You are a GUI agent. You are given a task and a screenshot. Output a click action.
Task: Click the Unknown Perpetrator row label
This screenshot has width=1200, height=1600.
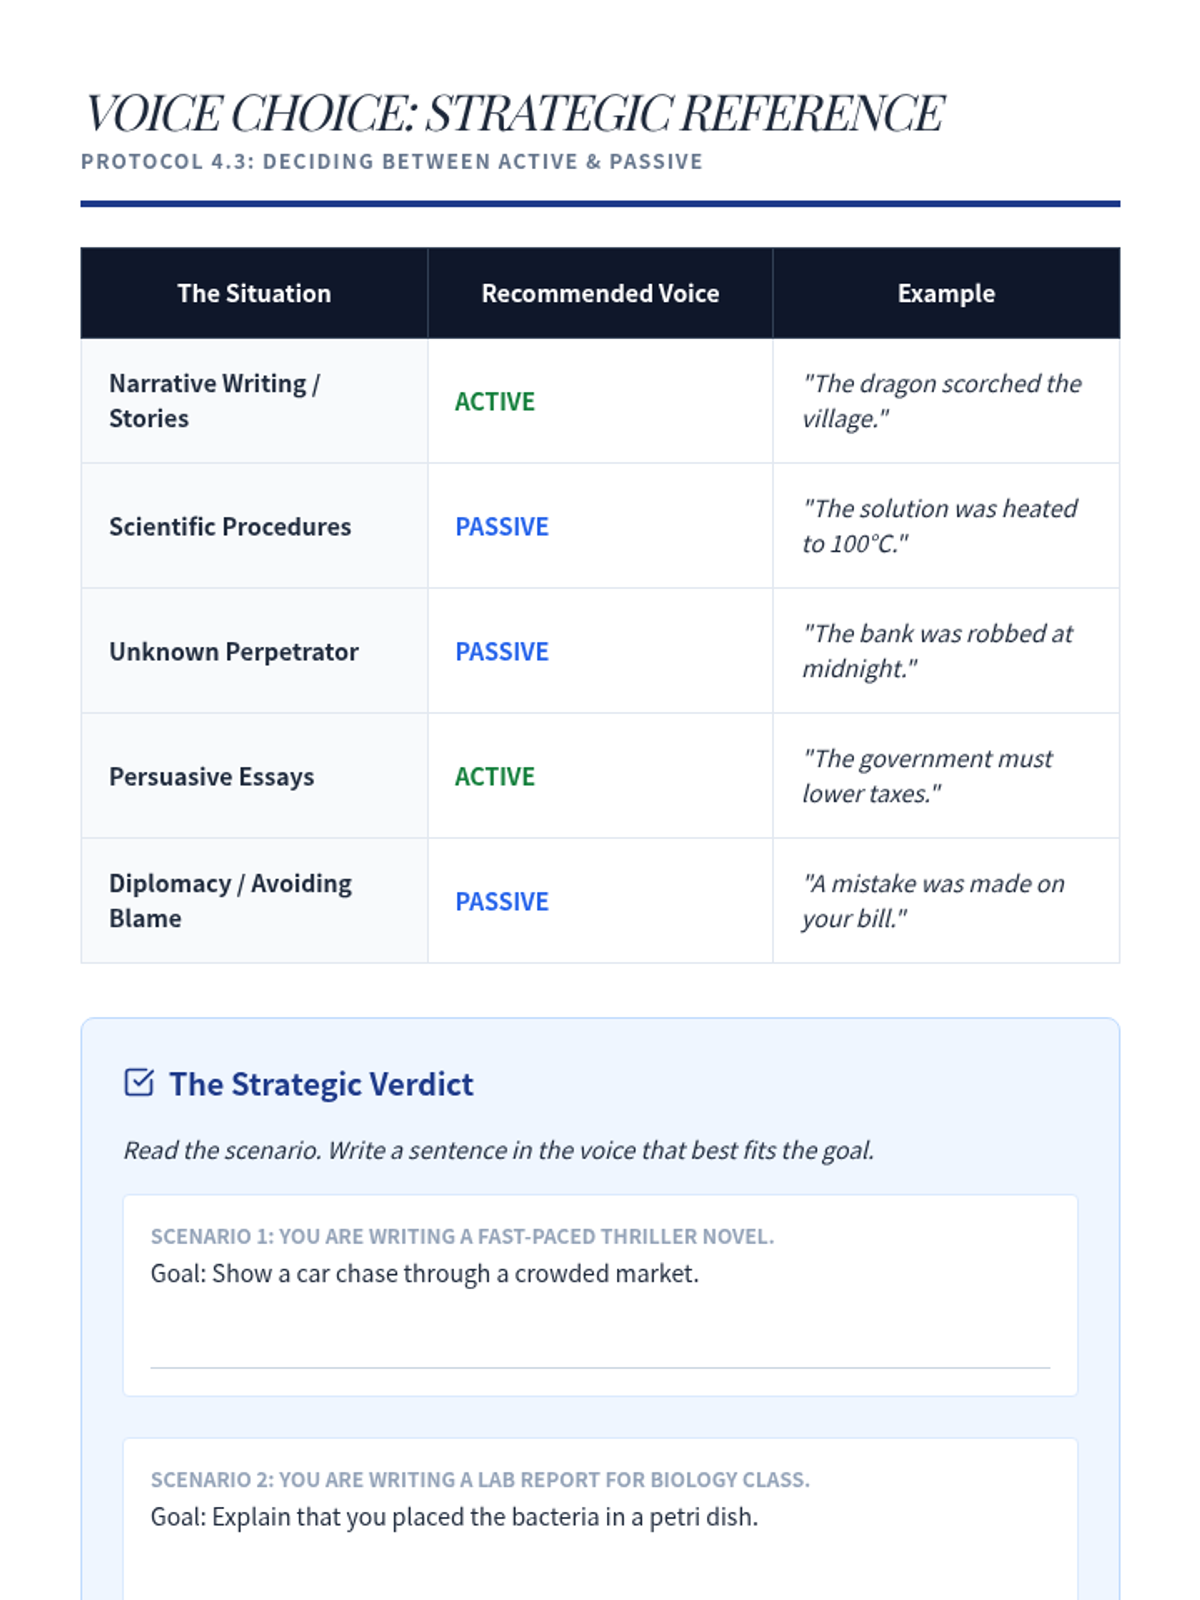[234, 652]
